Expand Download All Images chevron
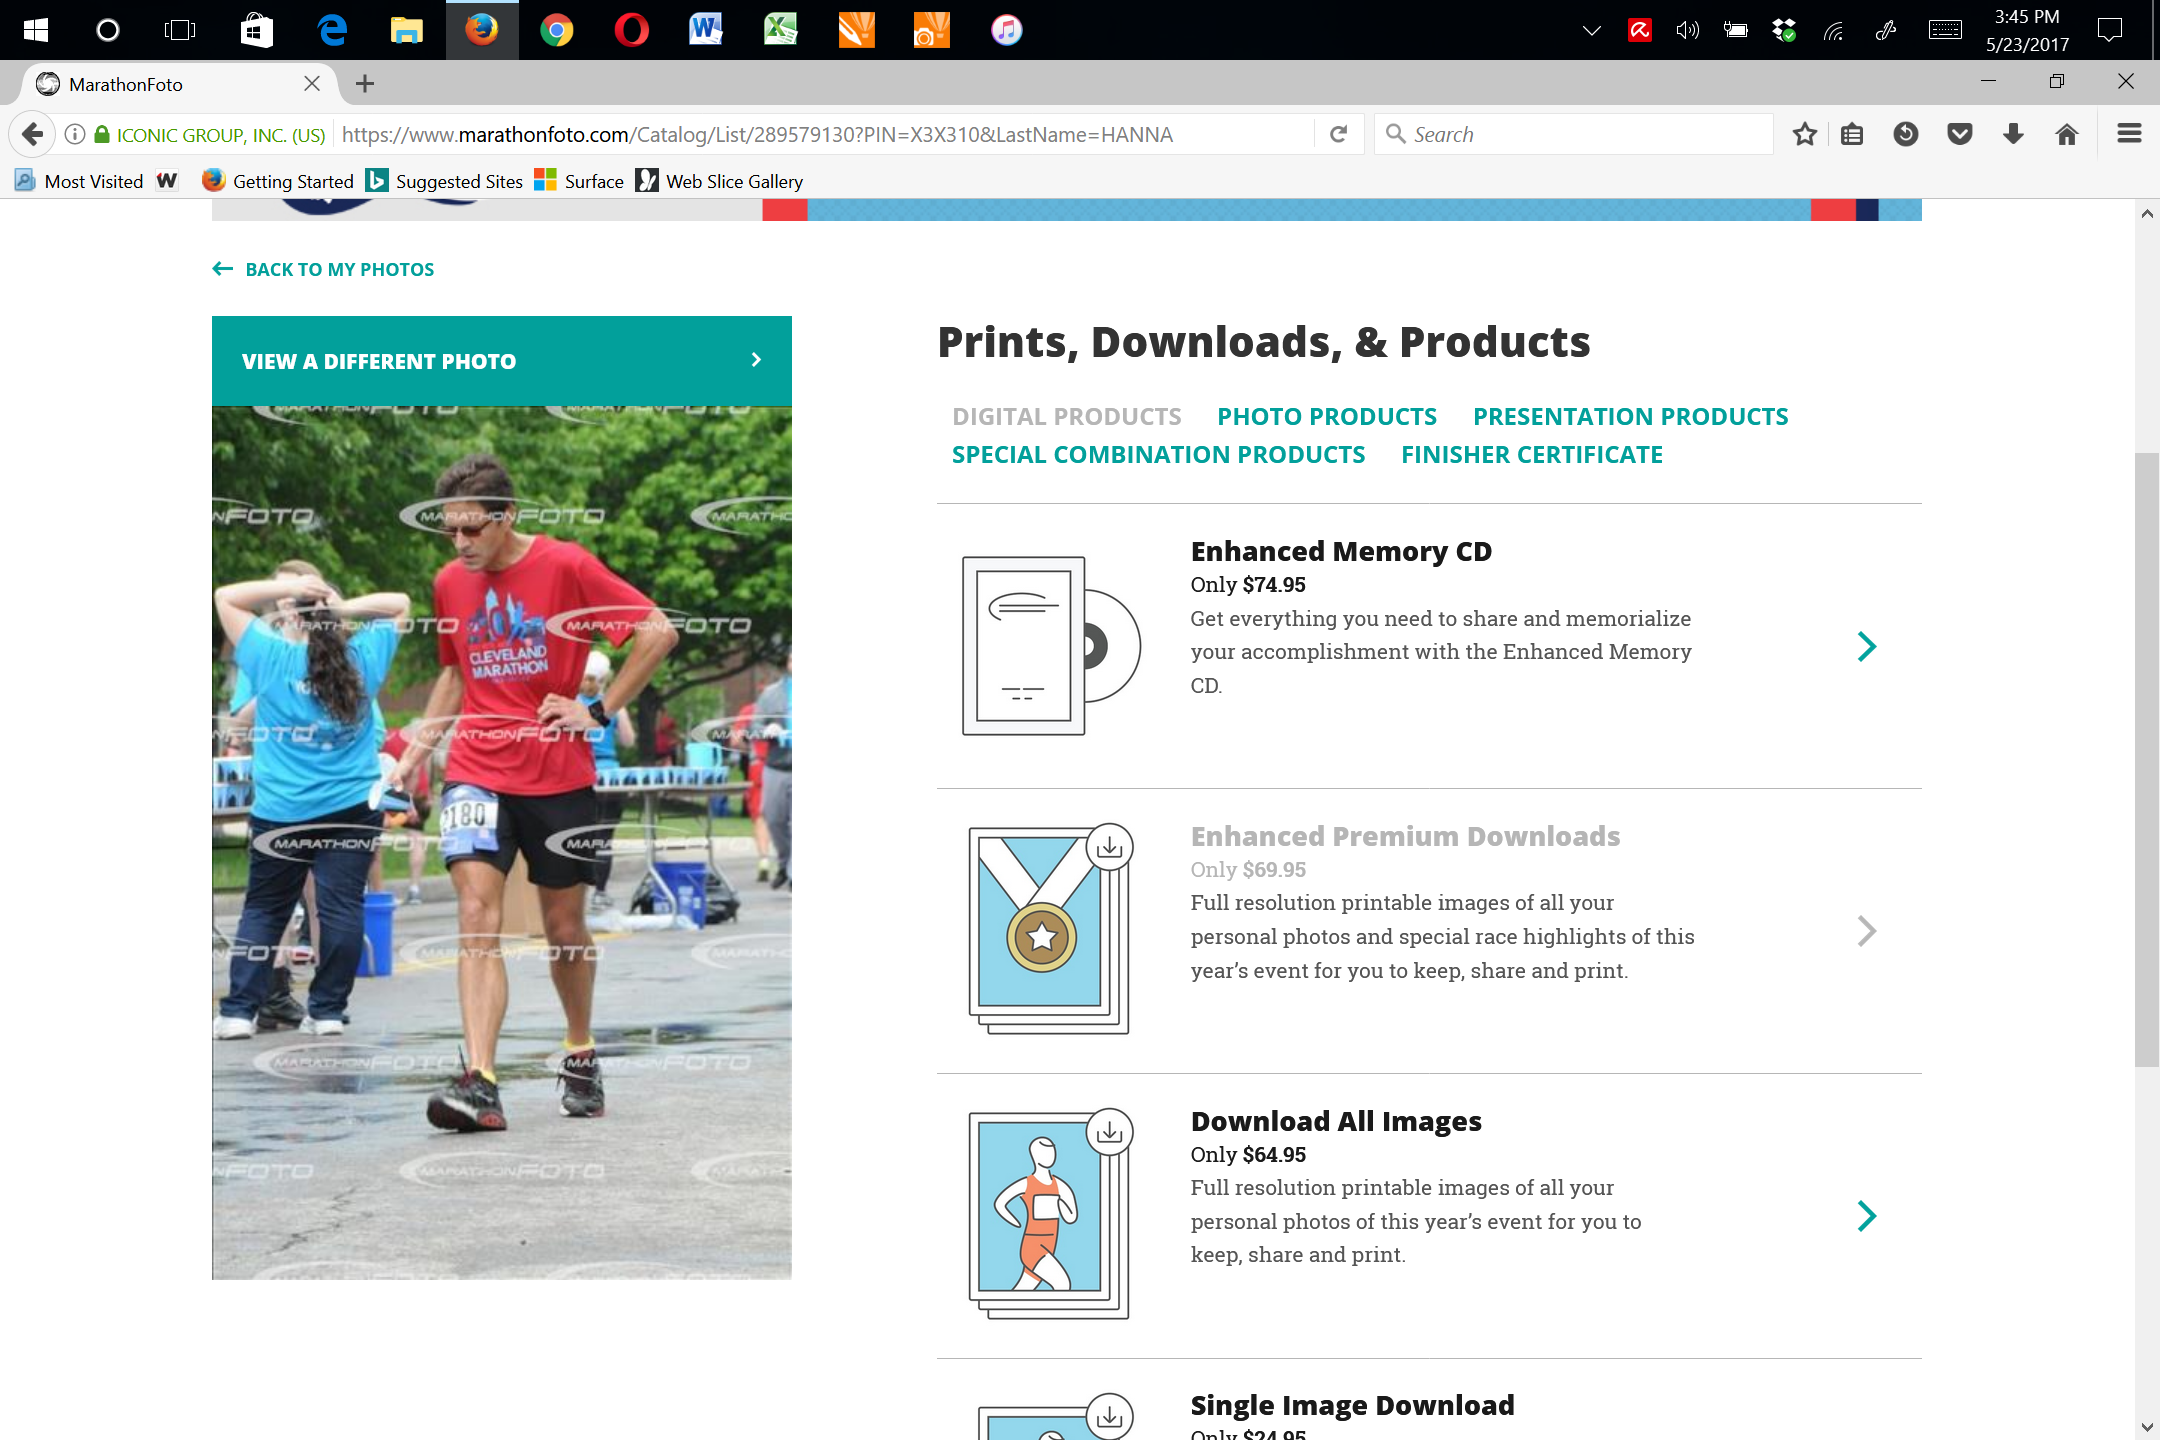Viewport: 2160px width, 1440px height. (1866, 1216)
